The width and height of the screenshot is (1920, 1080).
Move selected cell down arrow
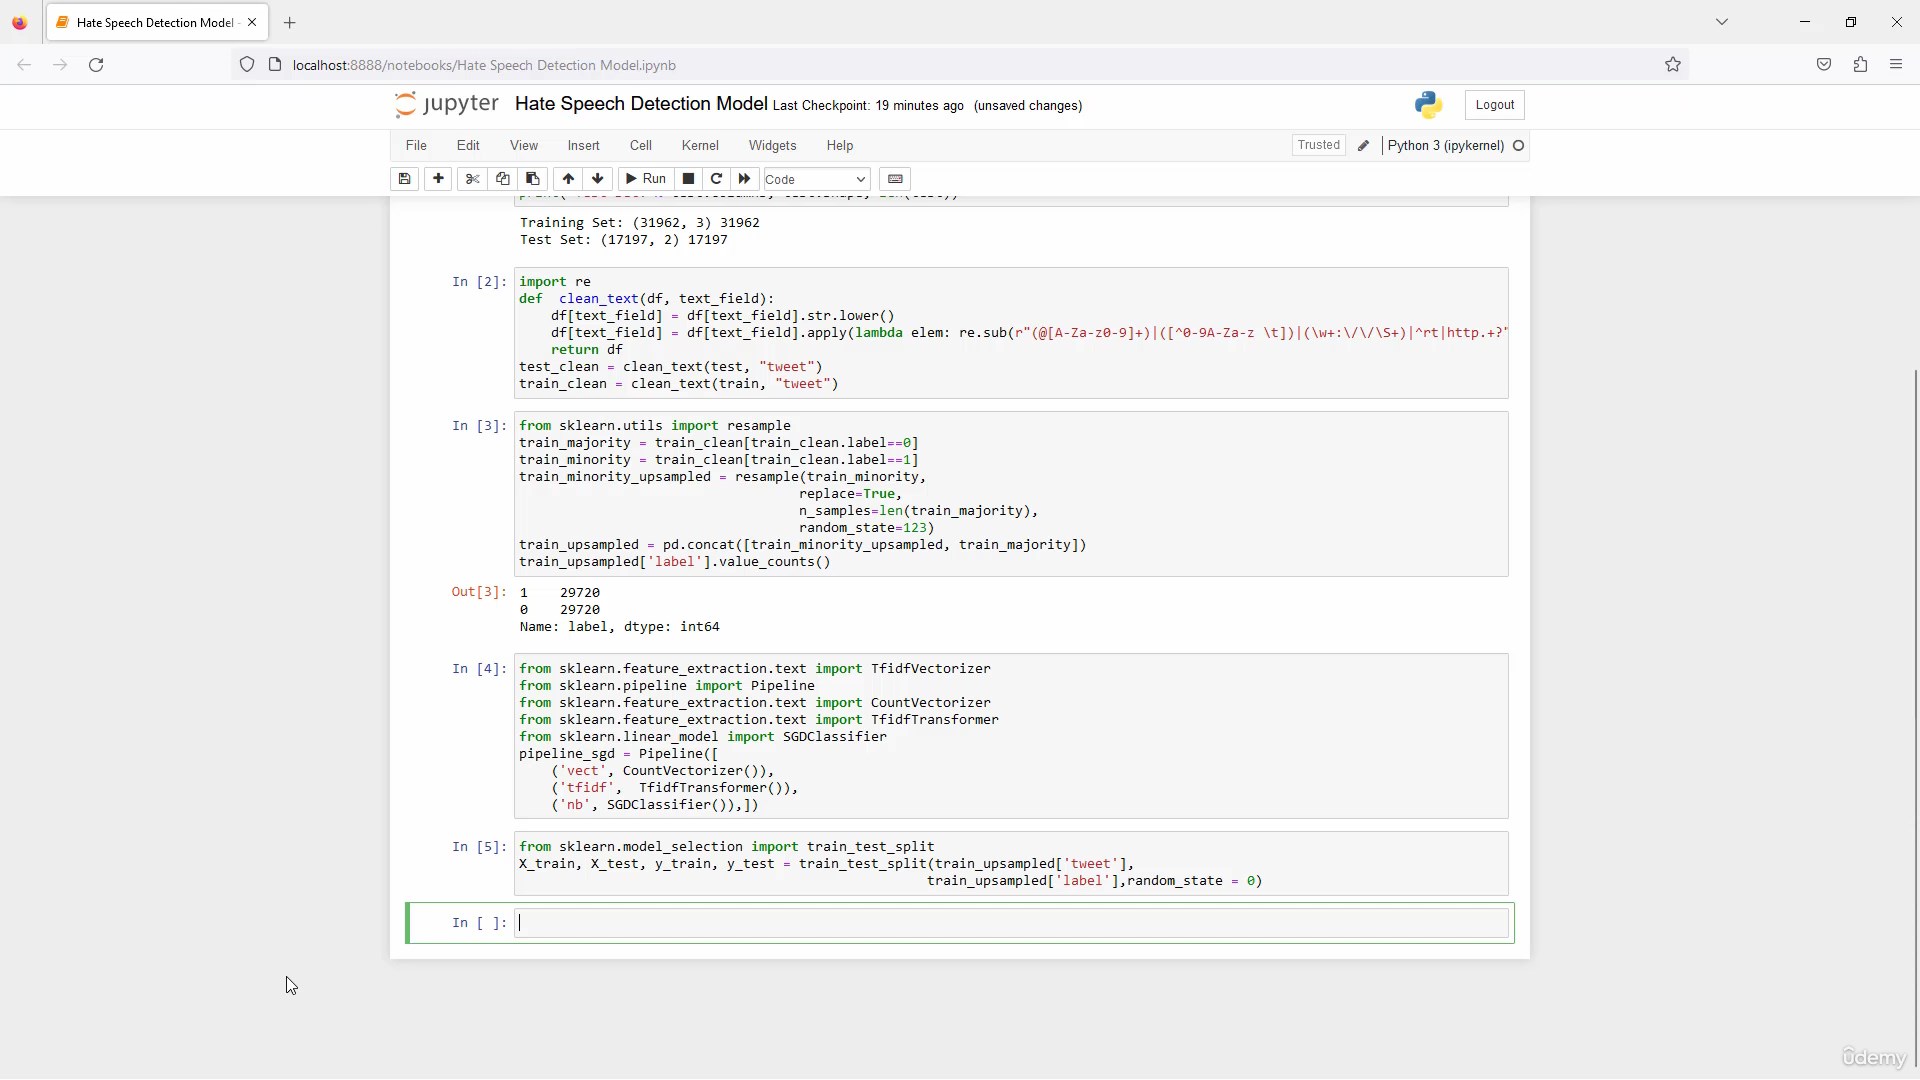tap(598, 179)
